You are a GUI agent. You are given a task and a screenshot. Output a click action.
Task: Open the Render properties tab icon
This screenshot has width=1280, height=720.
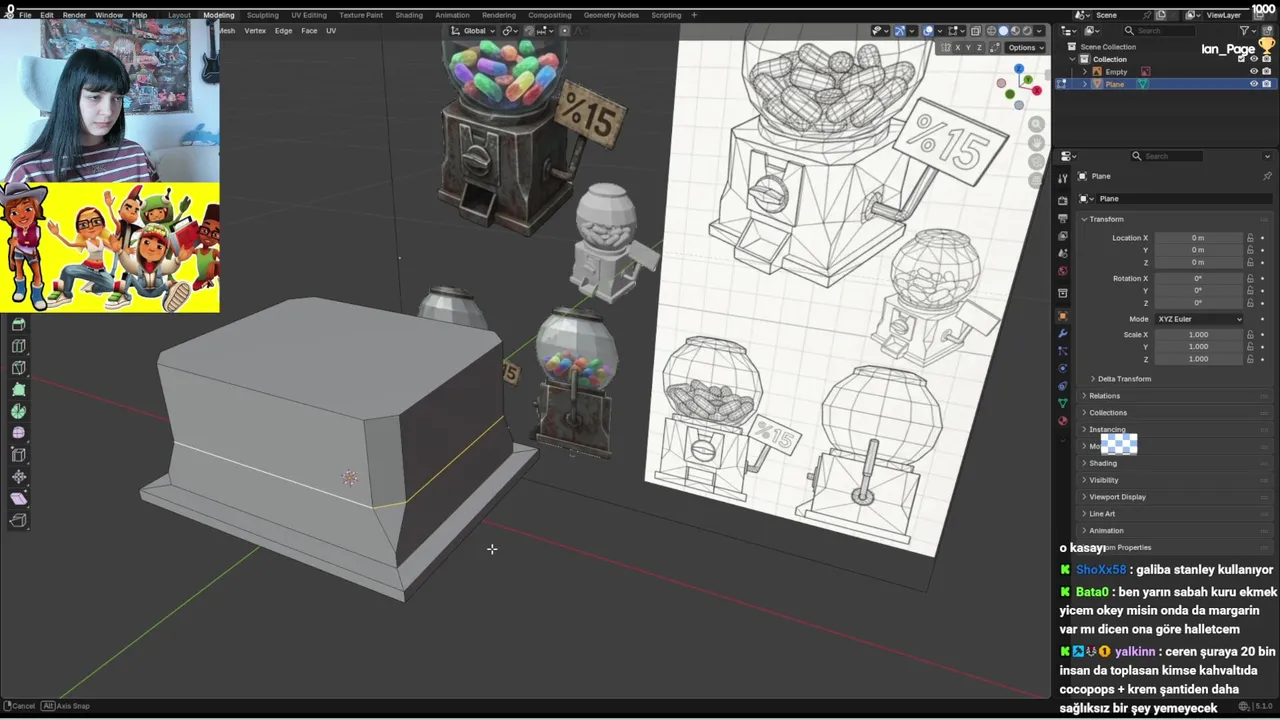click(x=1062, y=200)
